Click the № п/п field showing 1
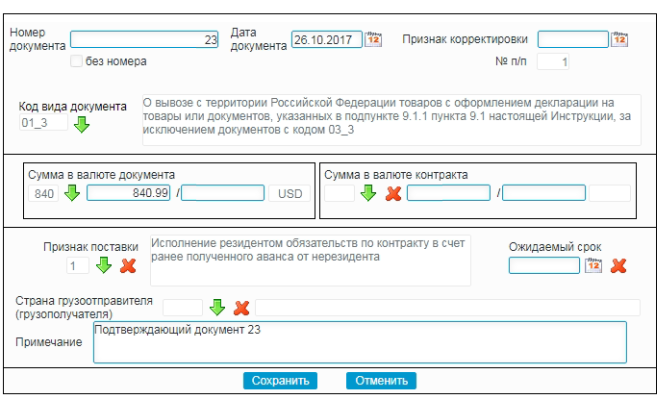Image resolution: width=660 pixels, height=399 pixels. coord(553,62)
